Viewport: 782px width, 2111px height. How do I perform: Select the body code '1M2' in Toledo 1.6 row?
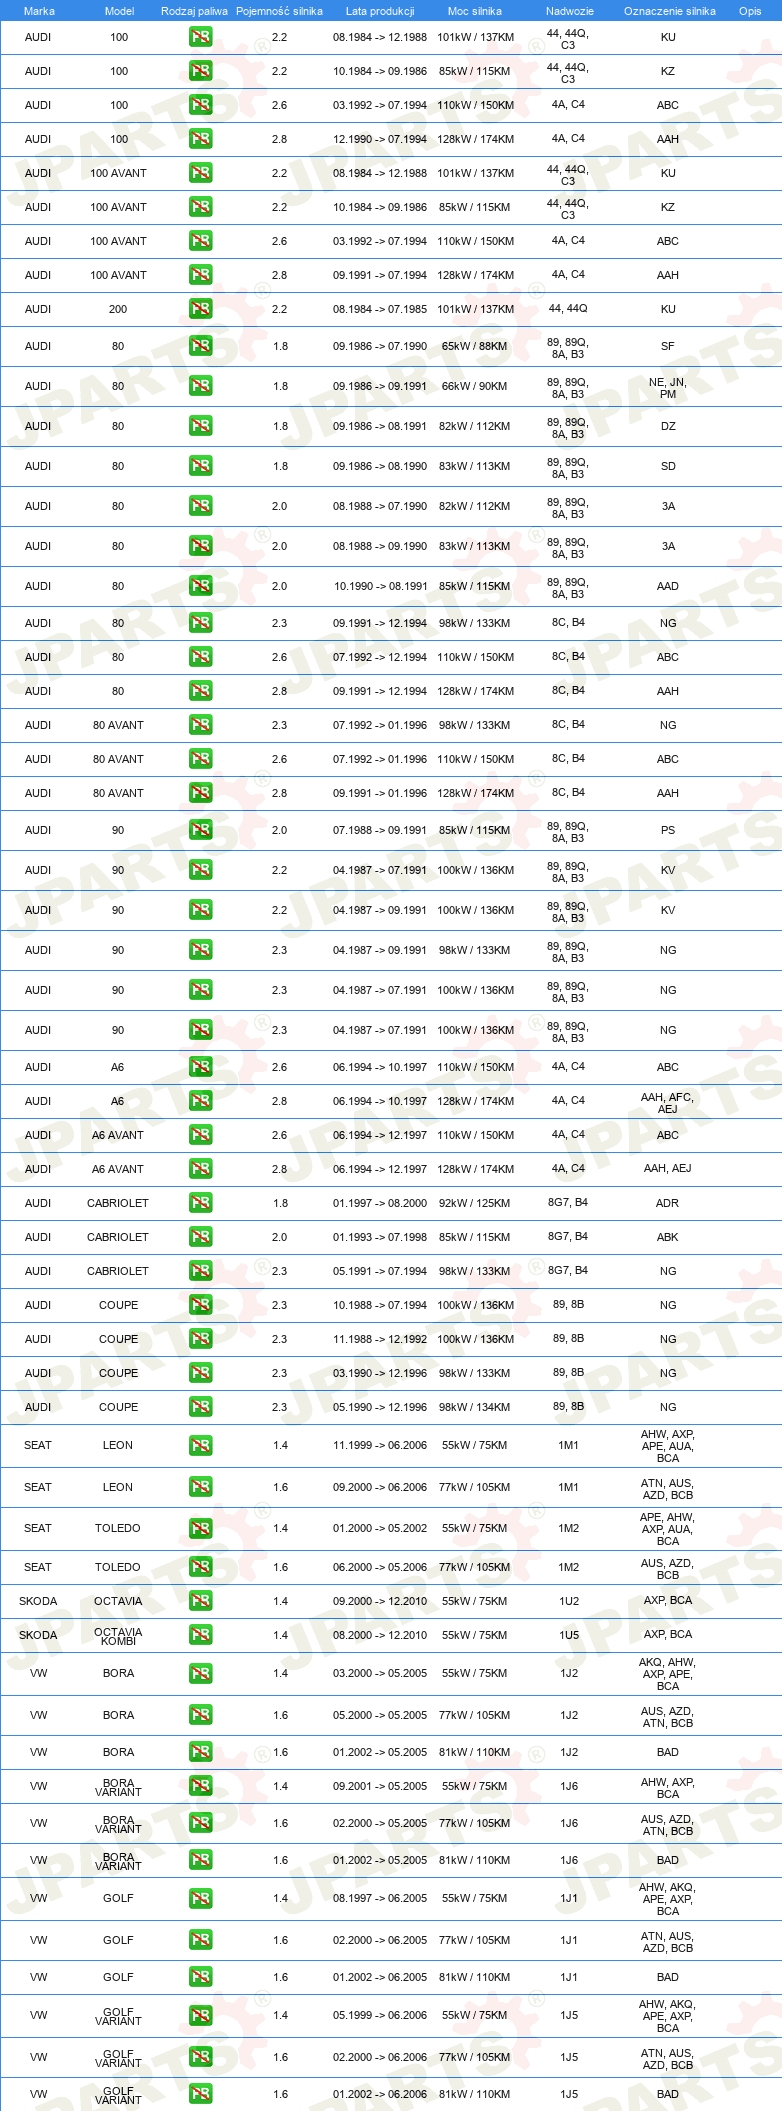[569, 1567]
